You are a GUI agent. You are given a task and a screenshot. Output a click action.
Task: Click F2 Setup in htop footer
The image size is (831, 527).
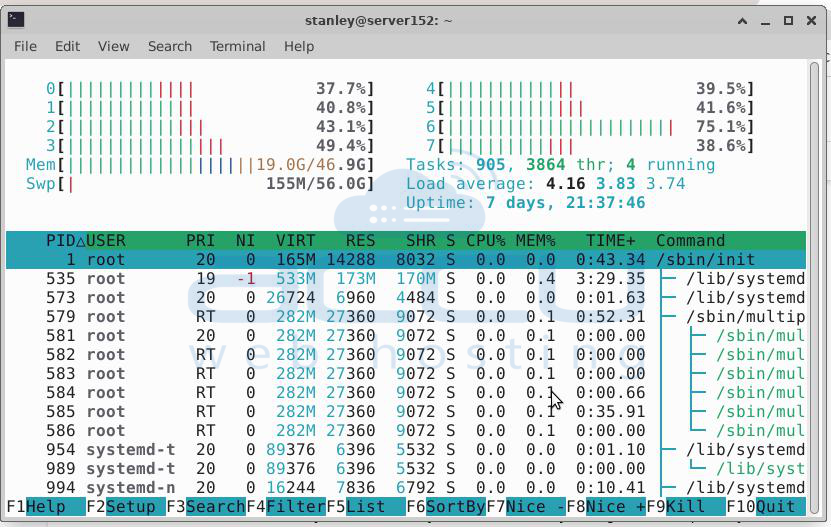(x=126, y=506)
